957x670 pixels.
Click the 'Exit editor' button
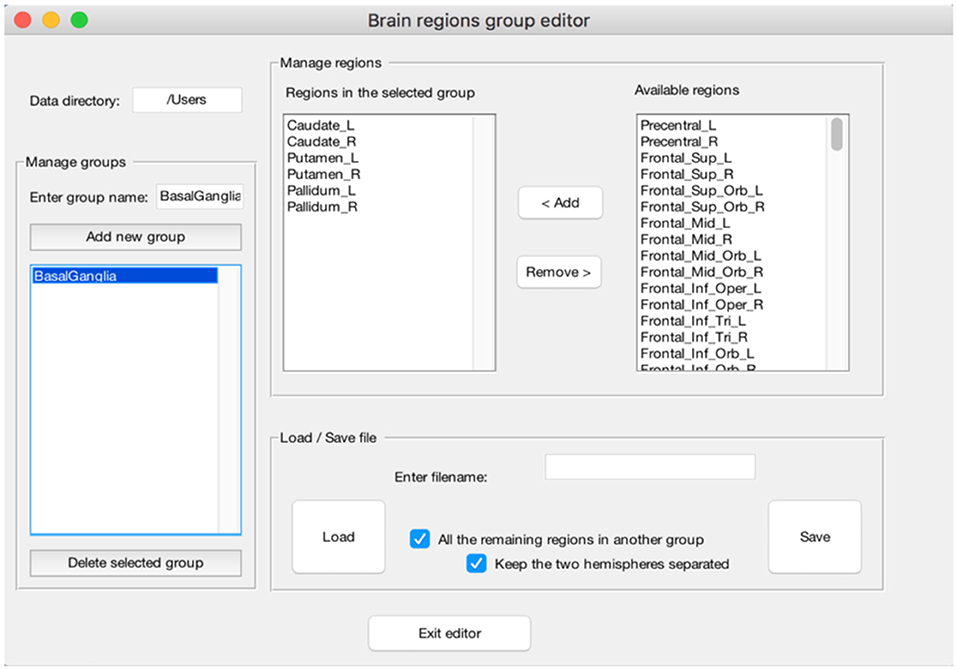point(450,633)
